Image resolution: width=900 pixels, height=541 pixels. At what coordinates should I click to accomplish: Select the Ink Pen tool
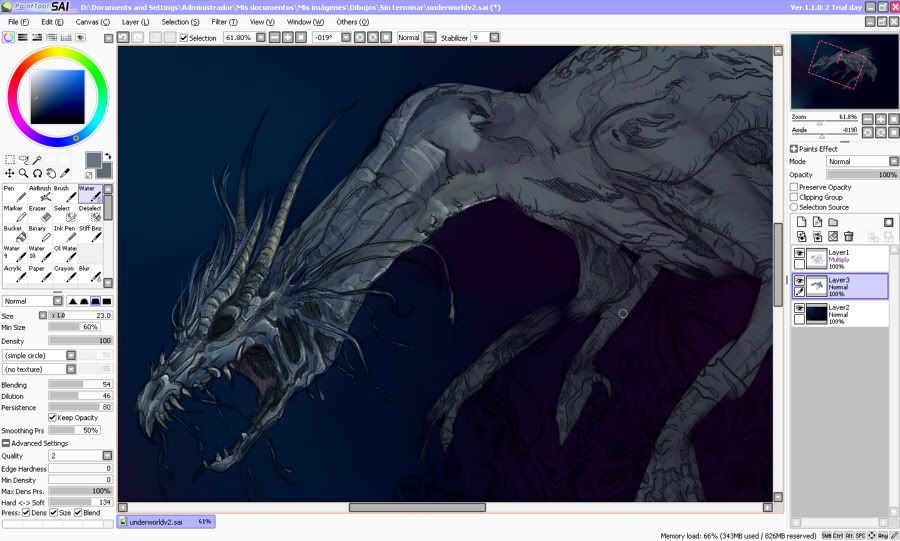click(x=65, y=233)
